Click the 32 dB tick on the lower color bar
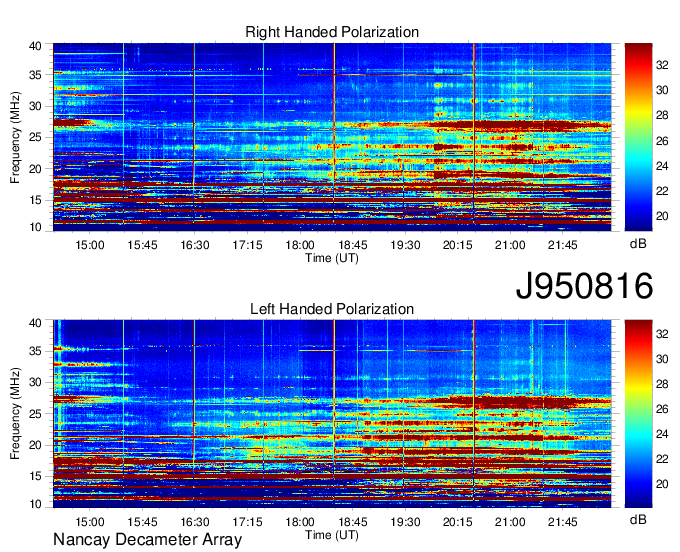 662,334
